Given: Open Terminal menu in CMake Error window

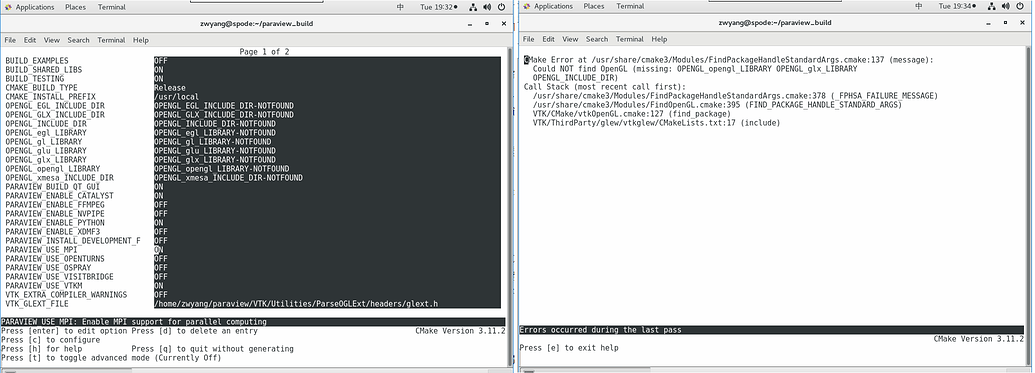Looking at the screenshot, I should [630, 40].
